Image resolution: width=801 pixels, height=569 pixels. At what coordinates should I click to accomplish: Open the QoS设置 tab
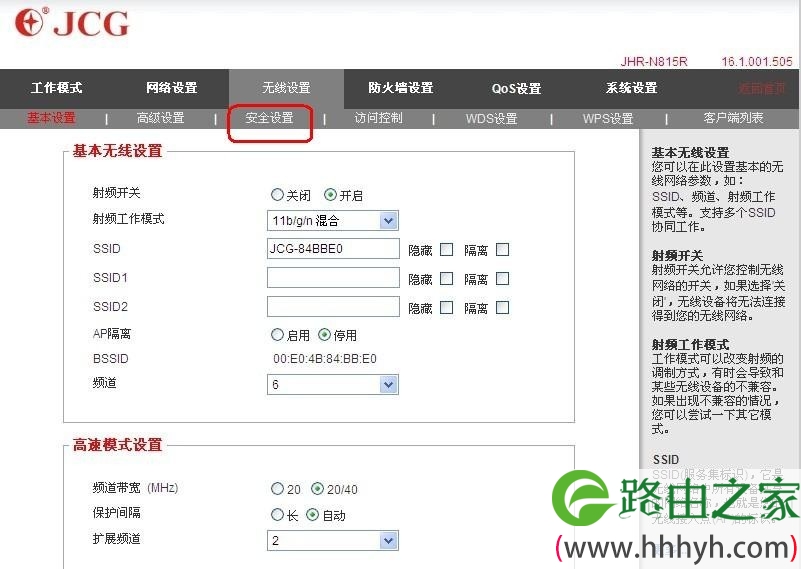516,88
